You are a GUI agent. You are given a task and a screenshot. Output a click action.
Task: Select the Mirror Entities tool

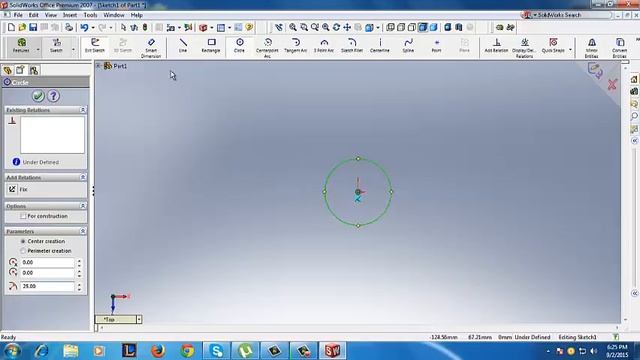point(591,47)
